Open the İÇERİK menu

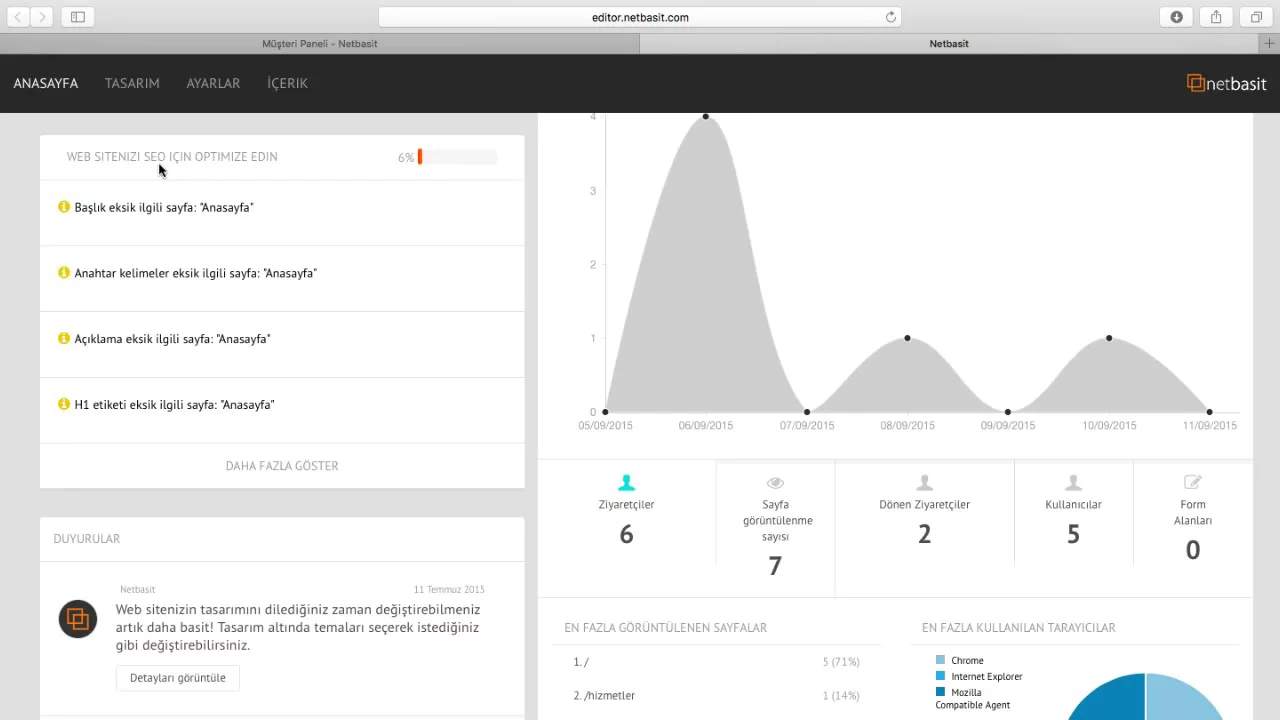(x=287, y=84)
